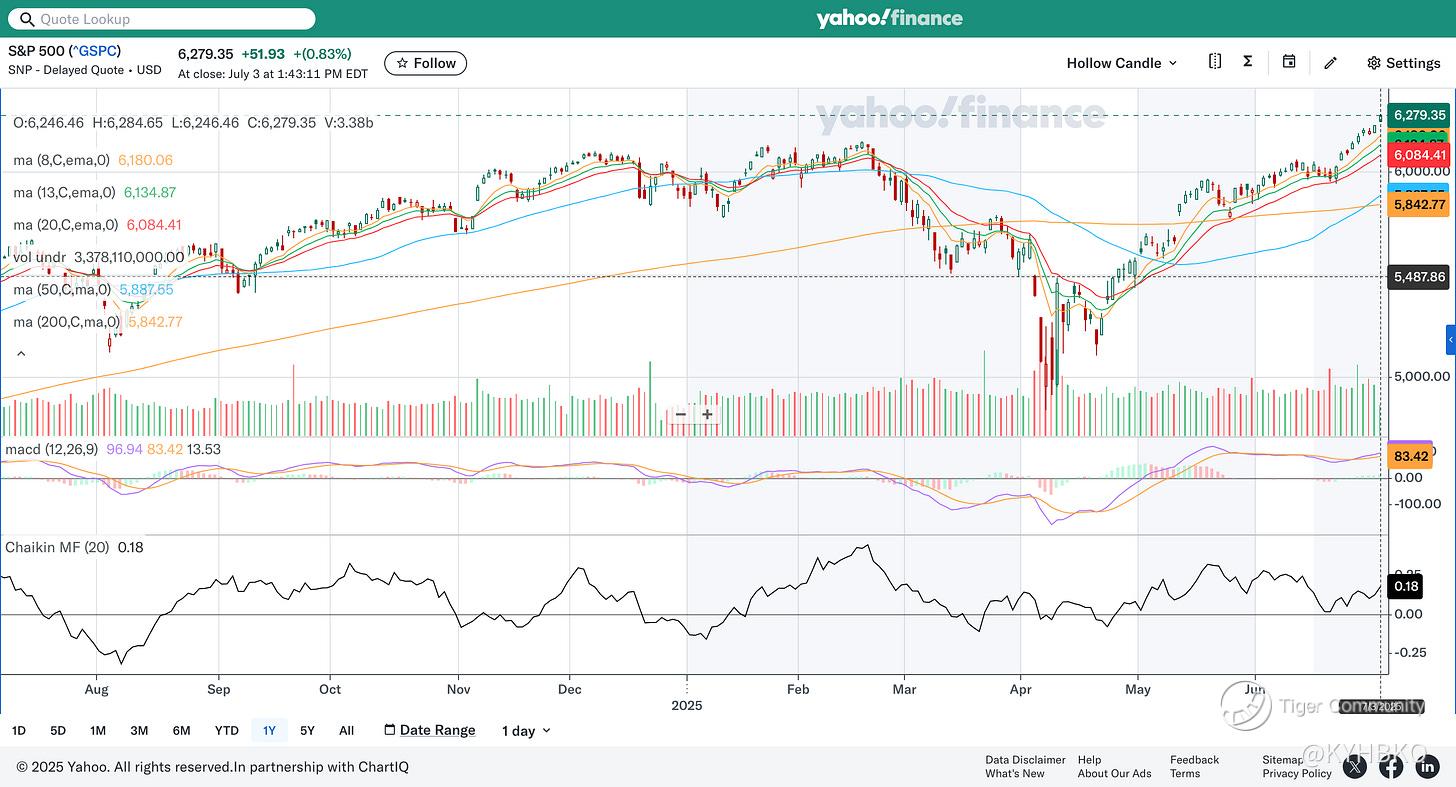Open chart Settings
The image size is (1456, 787).
point(1404,63)
